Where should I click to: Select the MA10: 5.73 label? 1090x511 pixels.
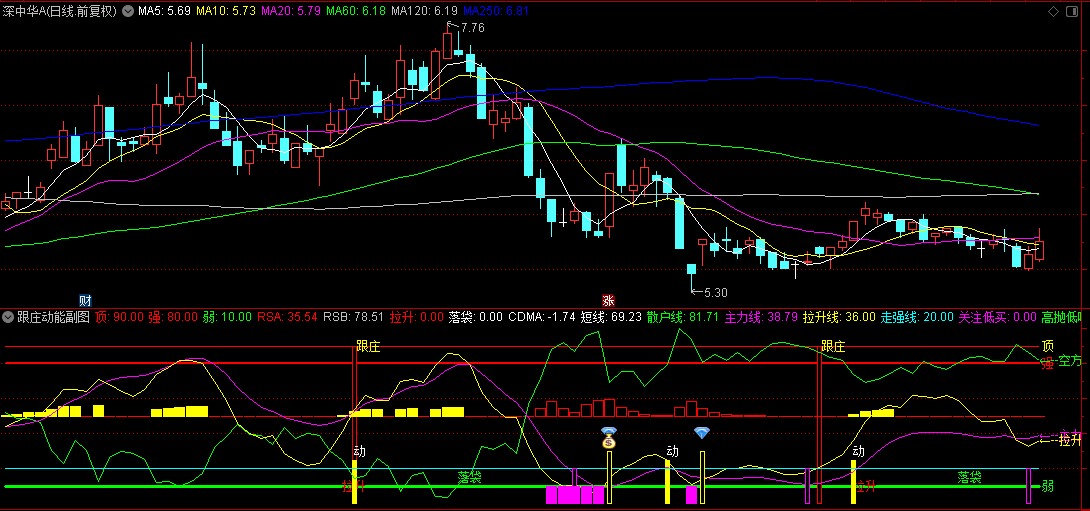pyautogui.click(x=226, y=10)
